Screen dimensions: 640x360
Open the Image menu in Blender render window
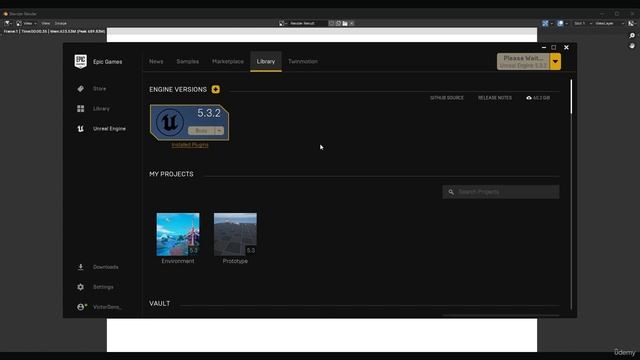click(x=61, y=23)
